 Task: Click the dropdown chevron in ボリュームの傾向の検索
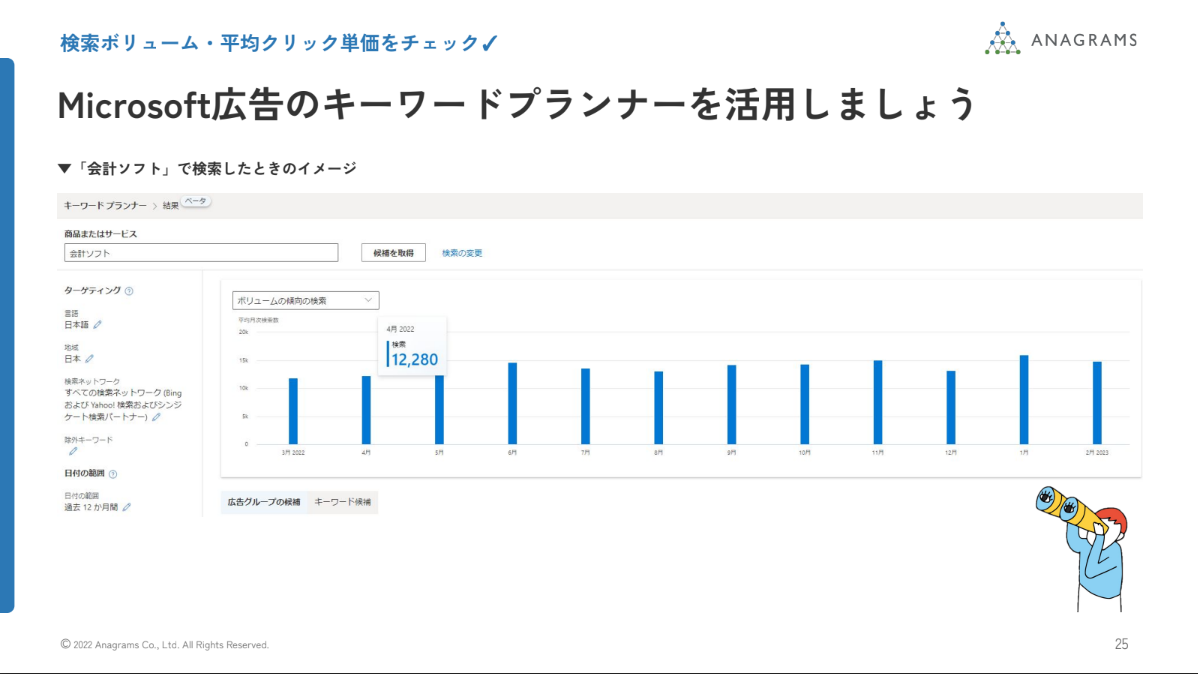click(x=368, y=300)
